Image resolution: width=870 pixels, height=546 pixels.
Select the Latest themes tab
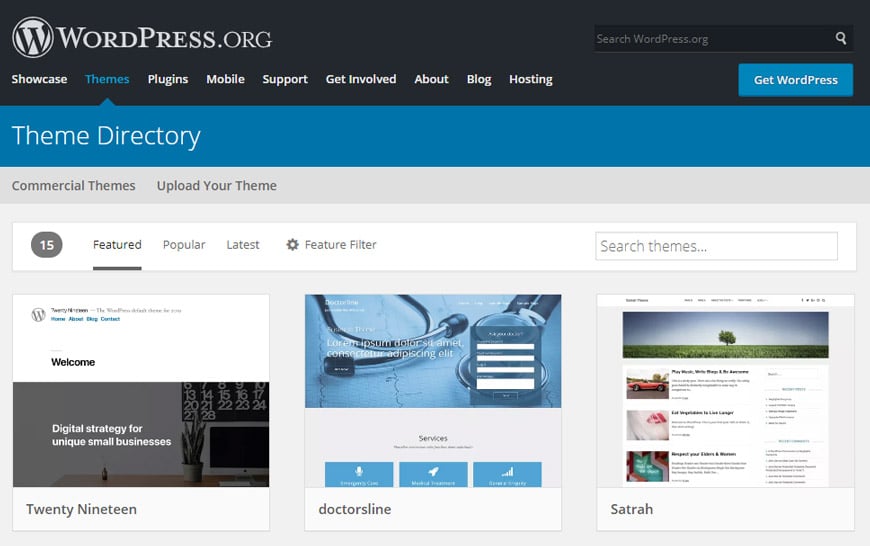pos(242,245)
